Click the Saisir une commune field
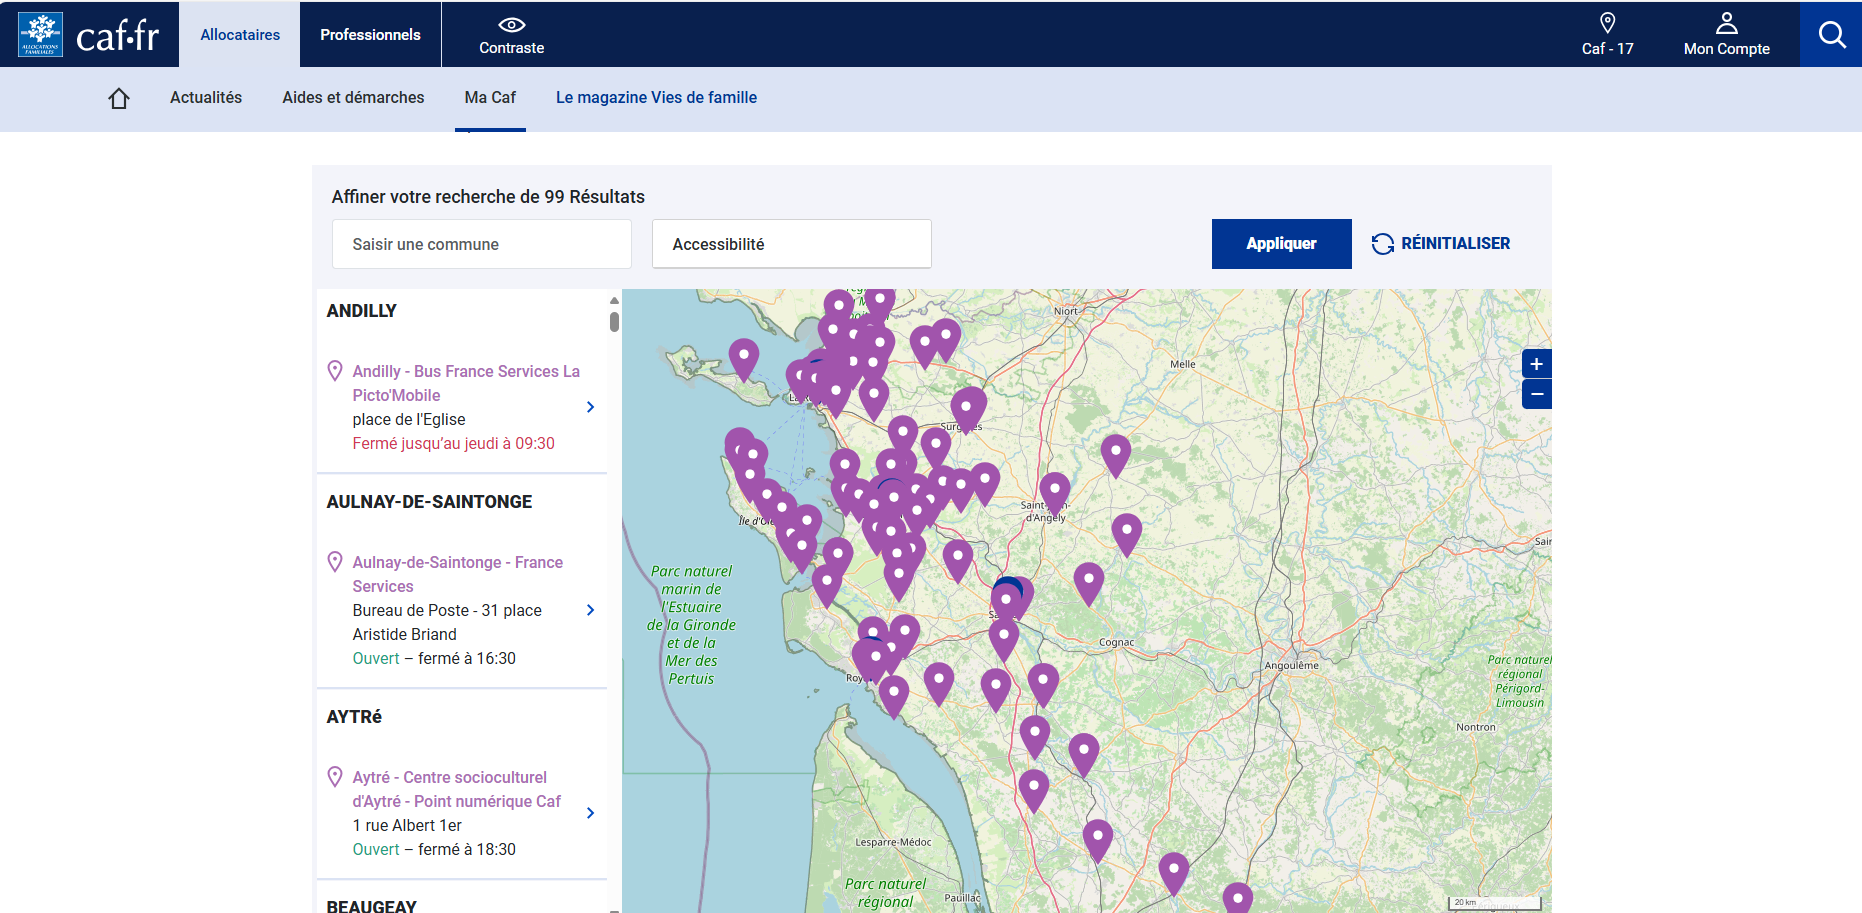This screenshot has height=913, width=1862. 481,244
